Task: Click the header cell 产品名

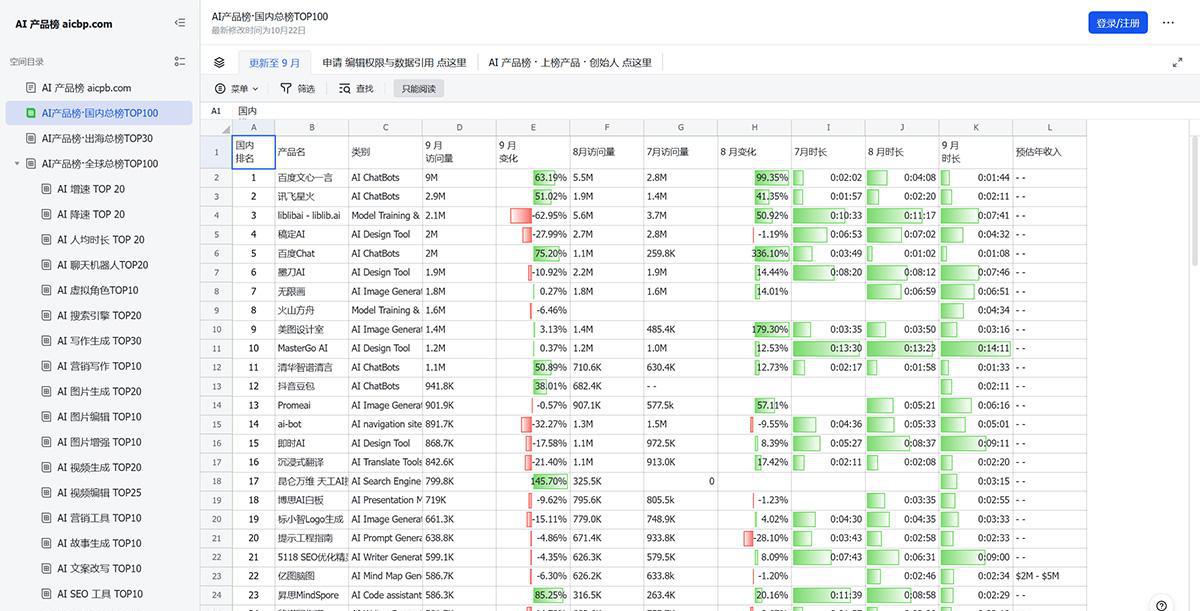Action: pyautogui.click(x=312, y=152)
